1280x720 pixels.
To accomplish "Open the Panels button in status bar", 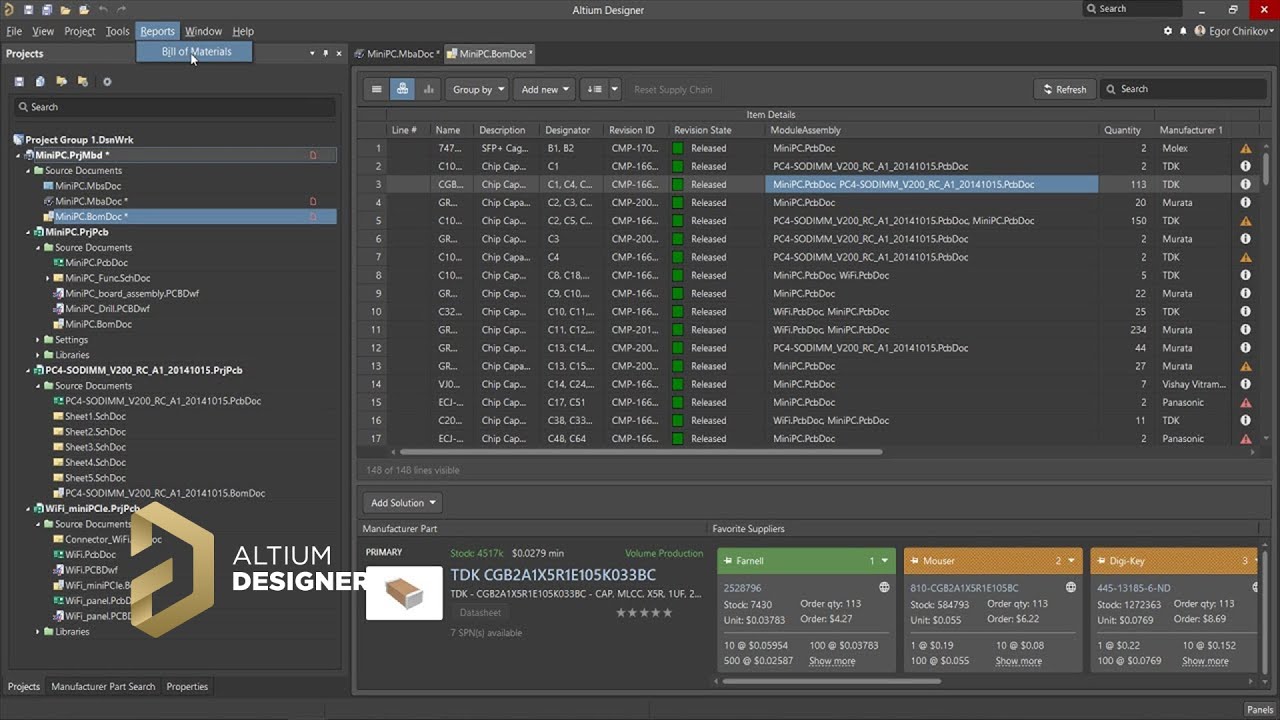I will pos(1260,710).
